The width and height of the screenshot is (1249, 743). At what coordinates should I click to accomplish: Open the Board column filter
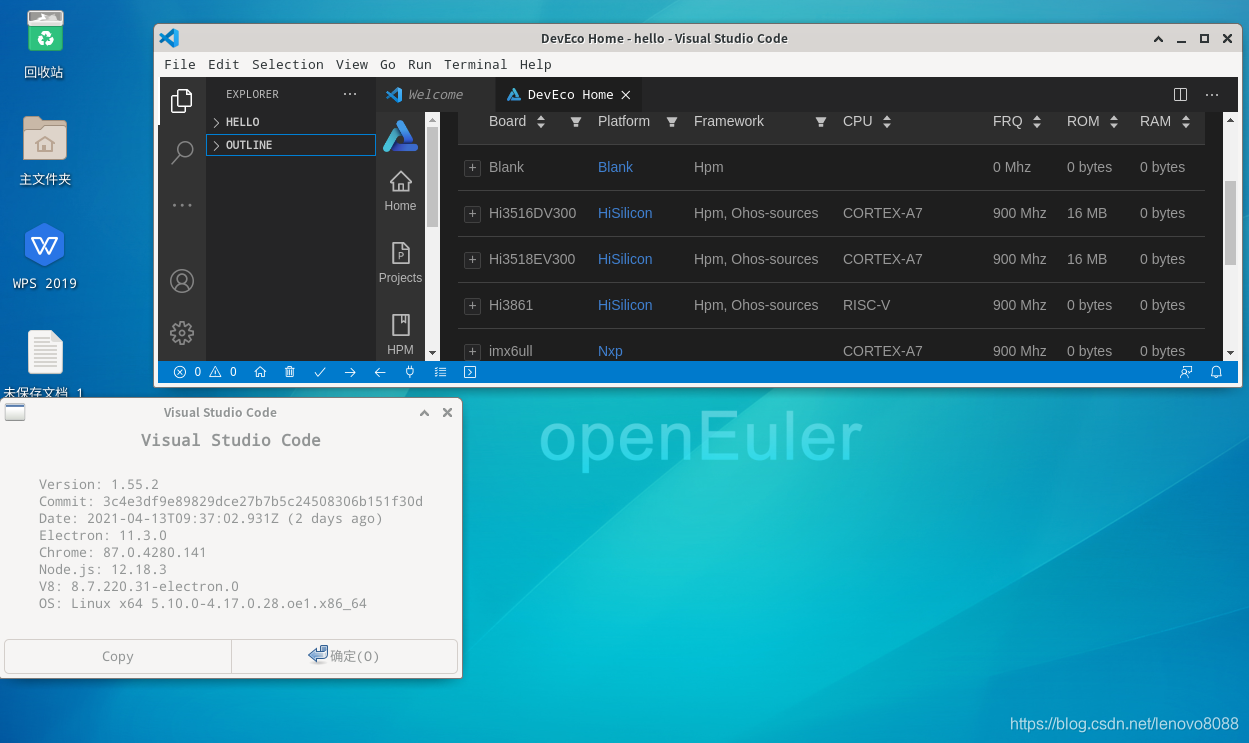tap(576, 122)
